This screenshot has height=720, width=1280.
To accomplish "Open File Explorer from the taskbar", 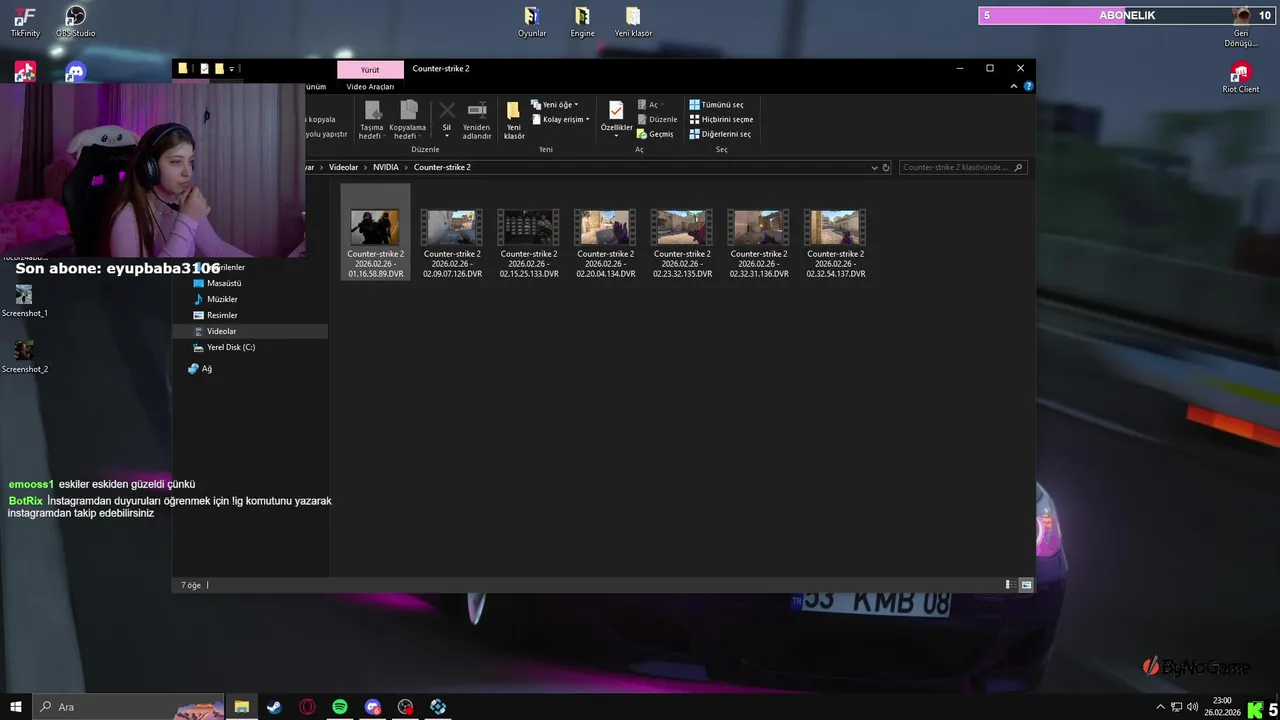I will [x=242, y=707].
